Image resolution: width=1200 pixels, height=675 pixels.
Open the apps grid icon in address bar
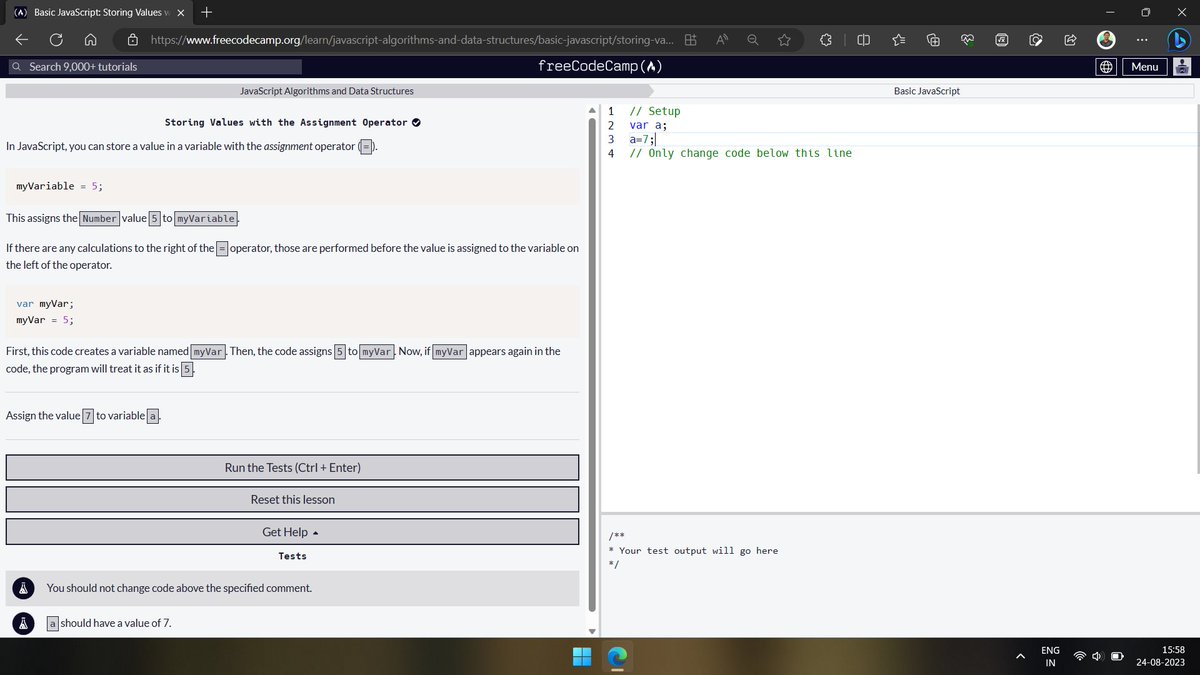691,40
